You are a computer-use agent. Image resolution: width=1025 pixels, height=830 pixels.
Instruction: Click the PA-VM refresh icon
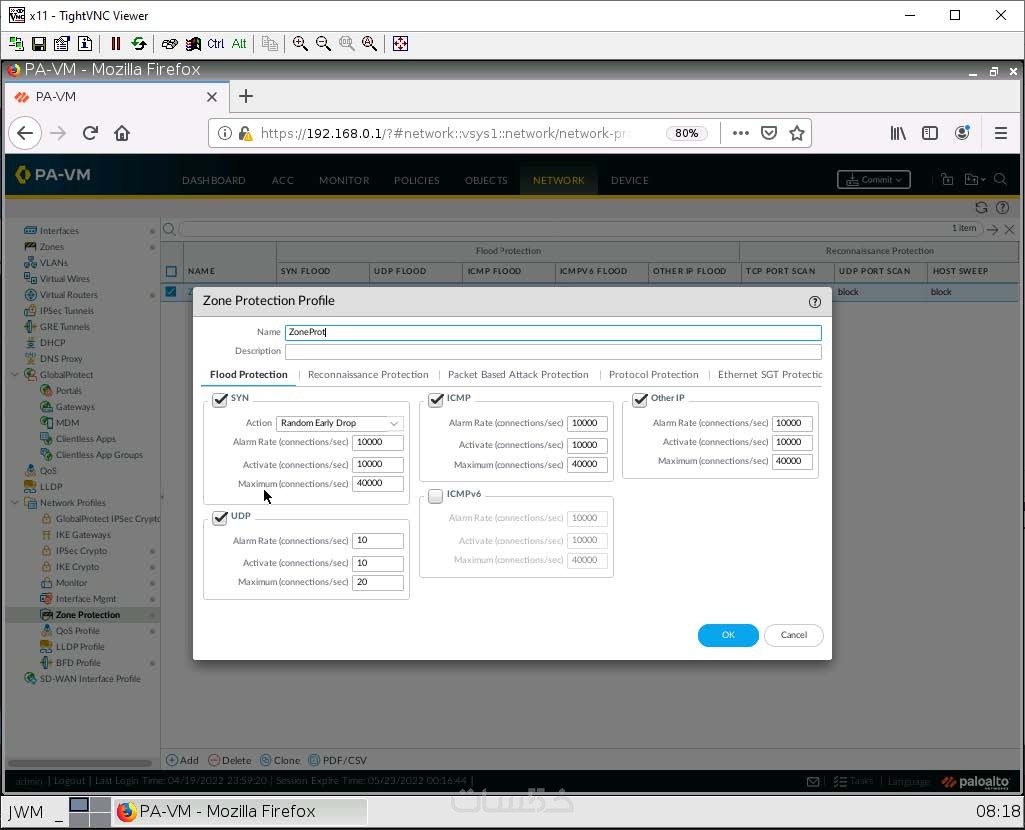point(981,208)
